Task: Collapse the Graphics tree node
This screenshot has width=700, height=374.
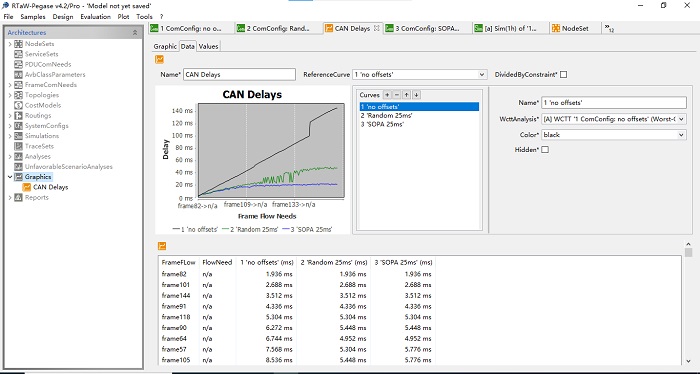Action: 10,177
